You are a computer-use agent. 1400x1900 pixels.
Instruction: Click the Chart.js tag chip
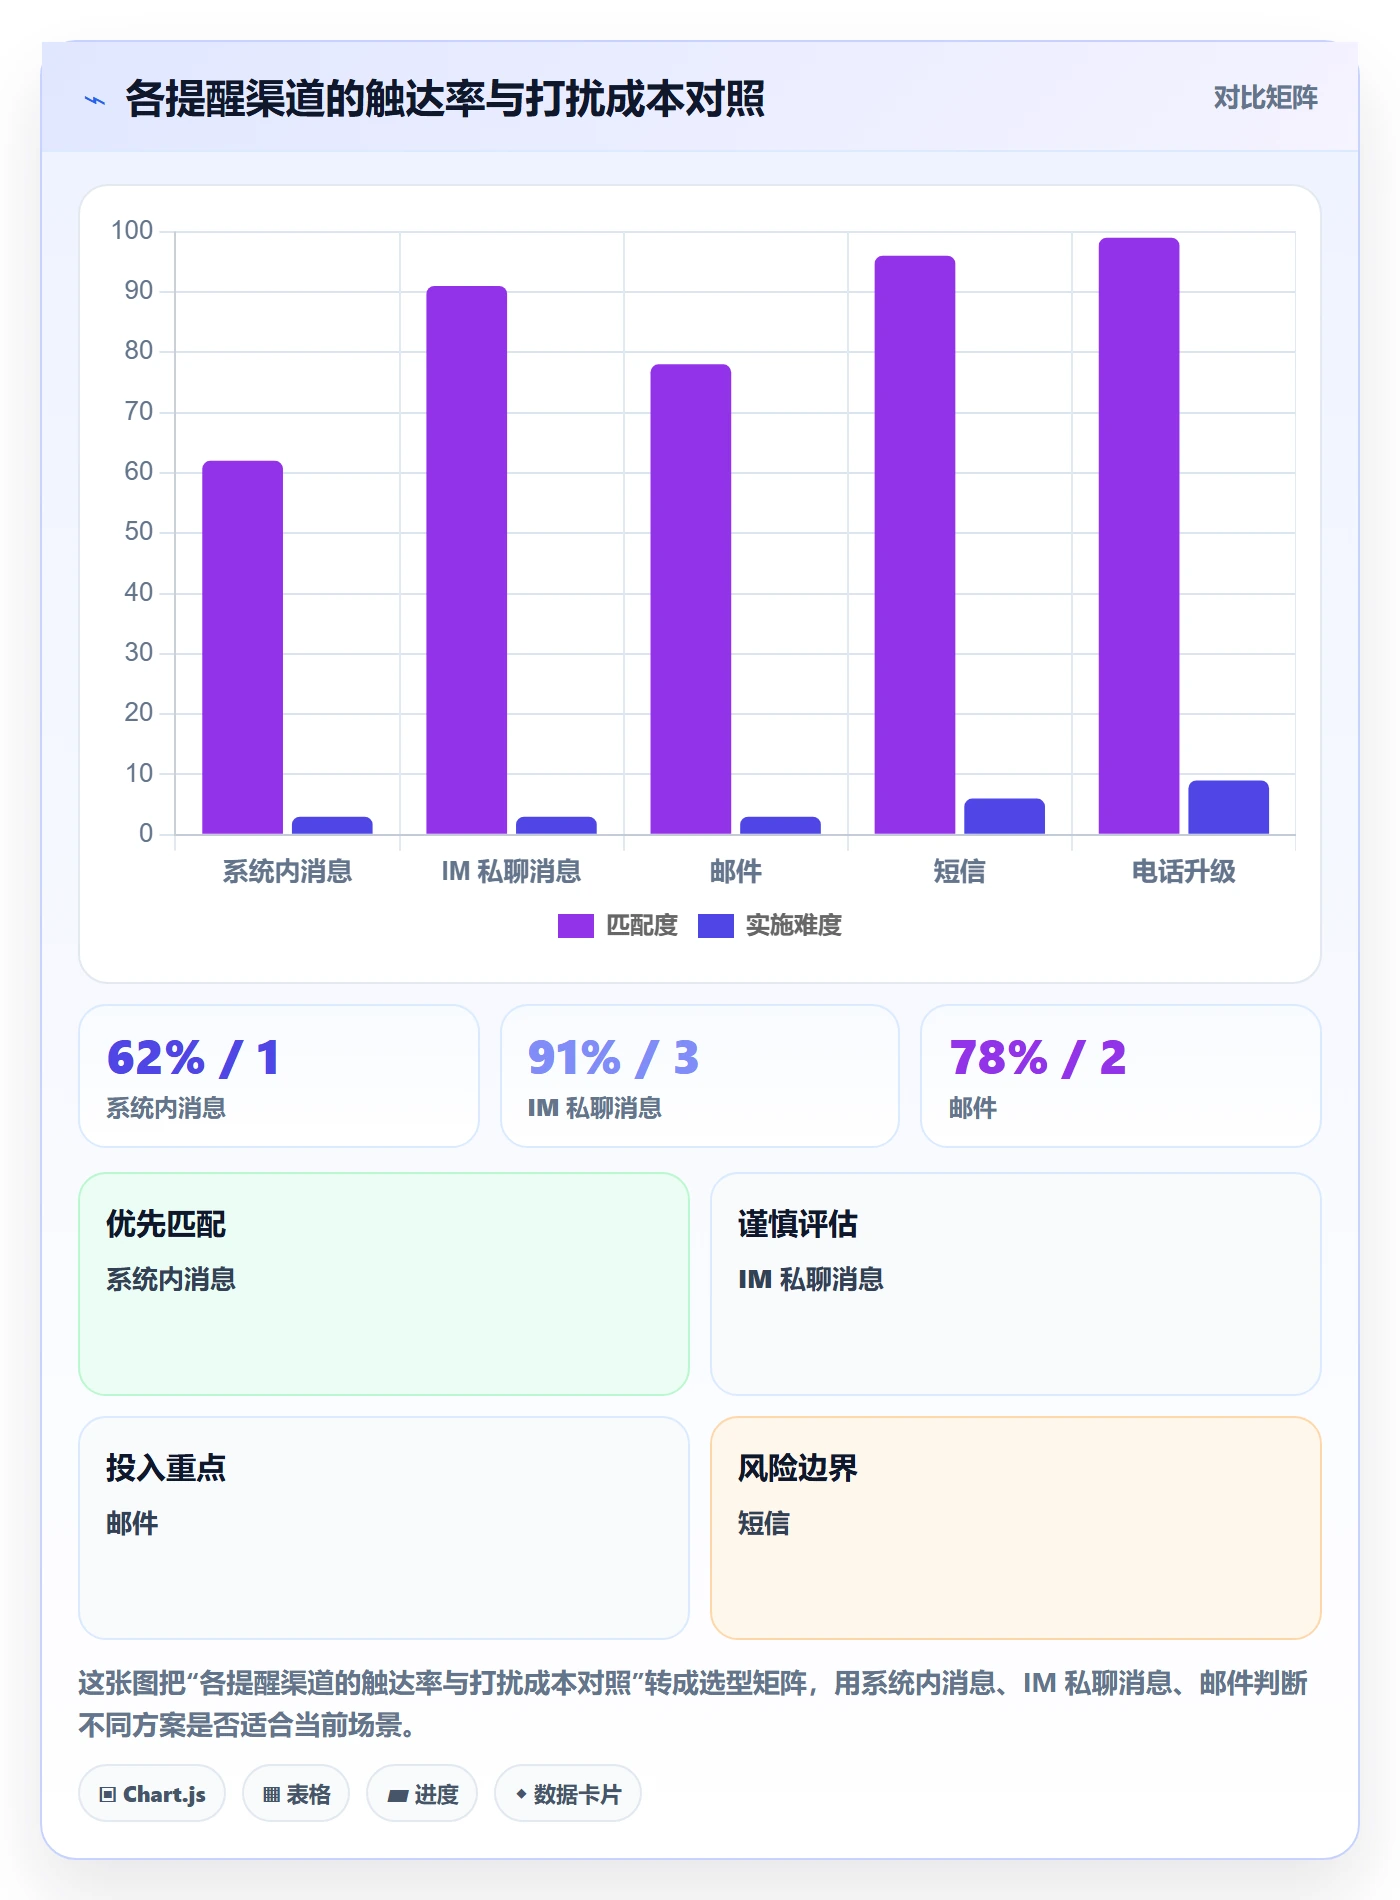(152, 1794)
